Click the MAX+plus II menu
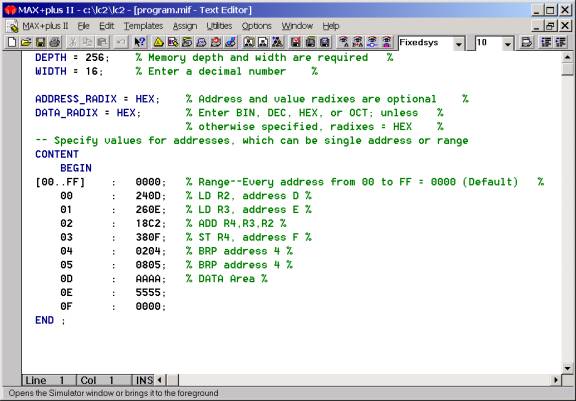 tap(45, 26)
